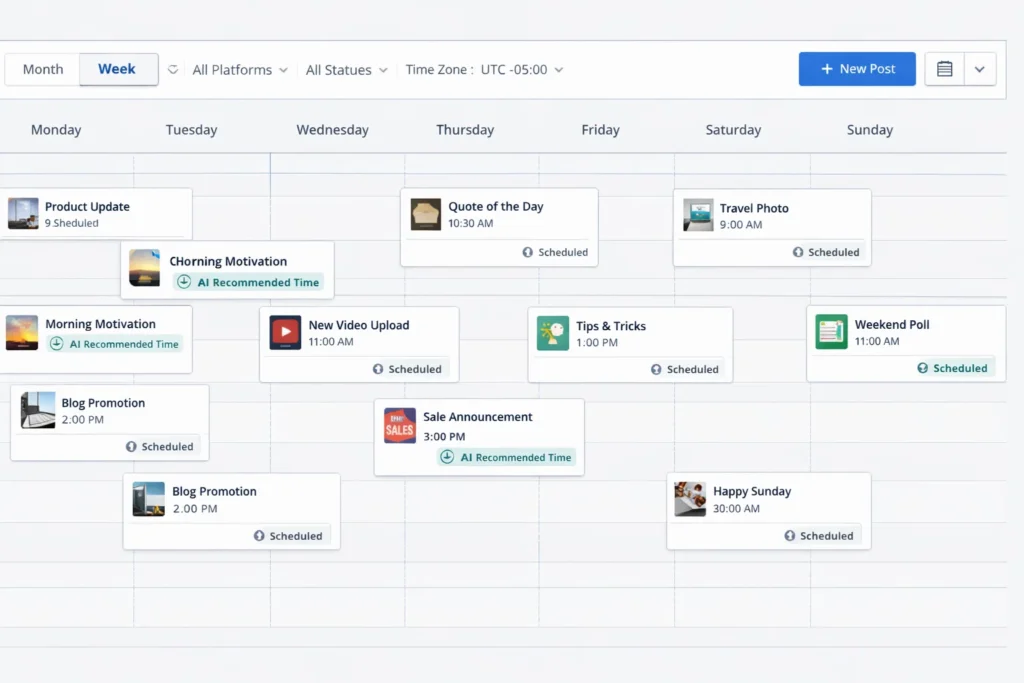The image size is (1024, 683).
Task: Click the Quote of the Day envelope thumbnail icon
Action: (x=424, y=213)
